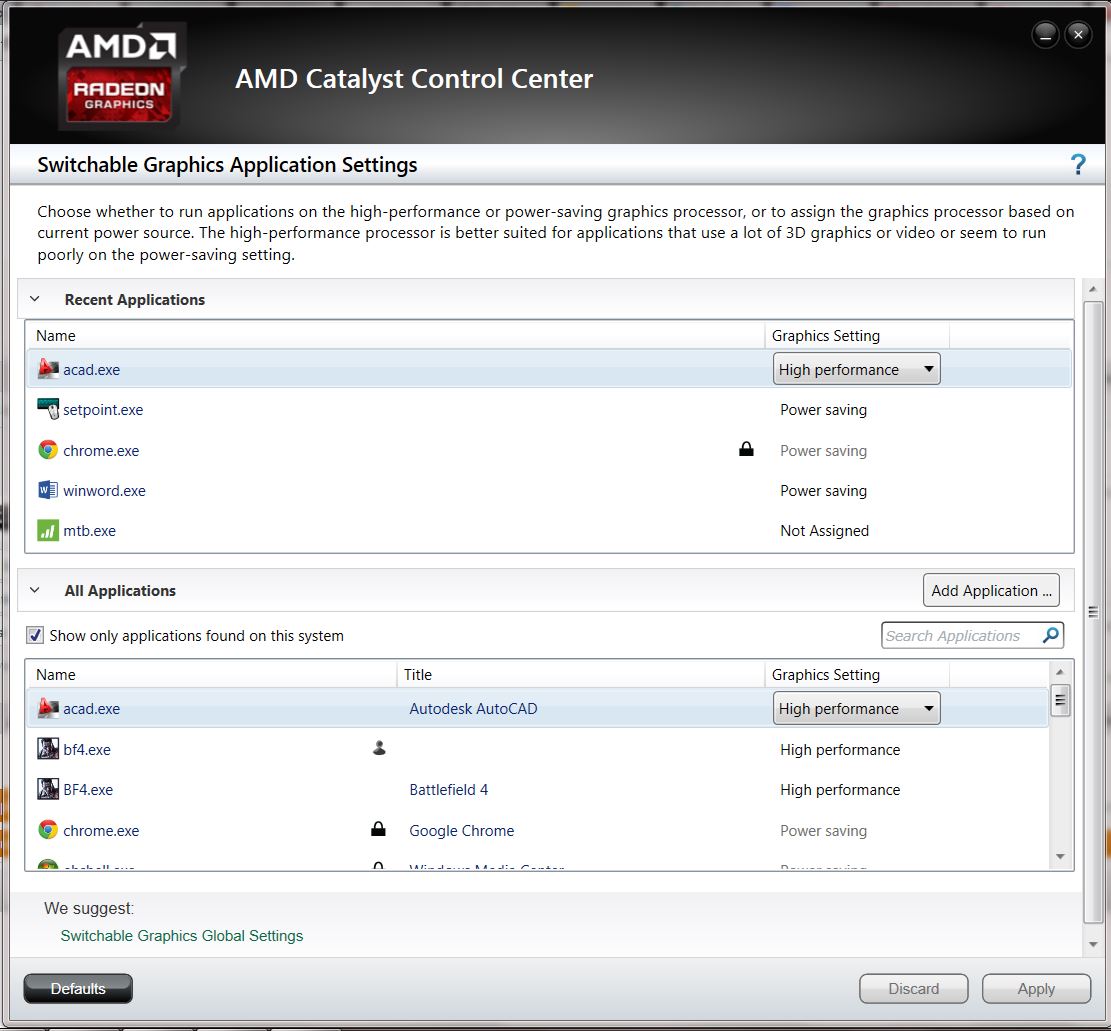Click the Google Chrome title
The width and height of the screenshot is (1111, 1031).
tap(461, 830)
